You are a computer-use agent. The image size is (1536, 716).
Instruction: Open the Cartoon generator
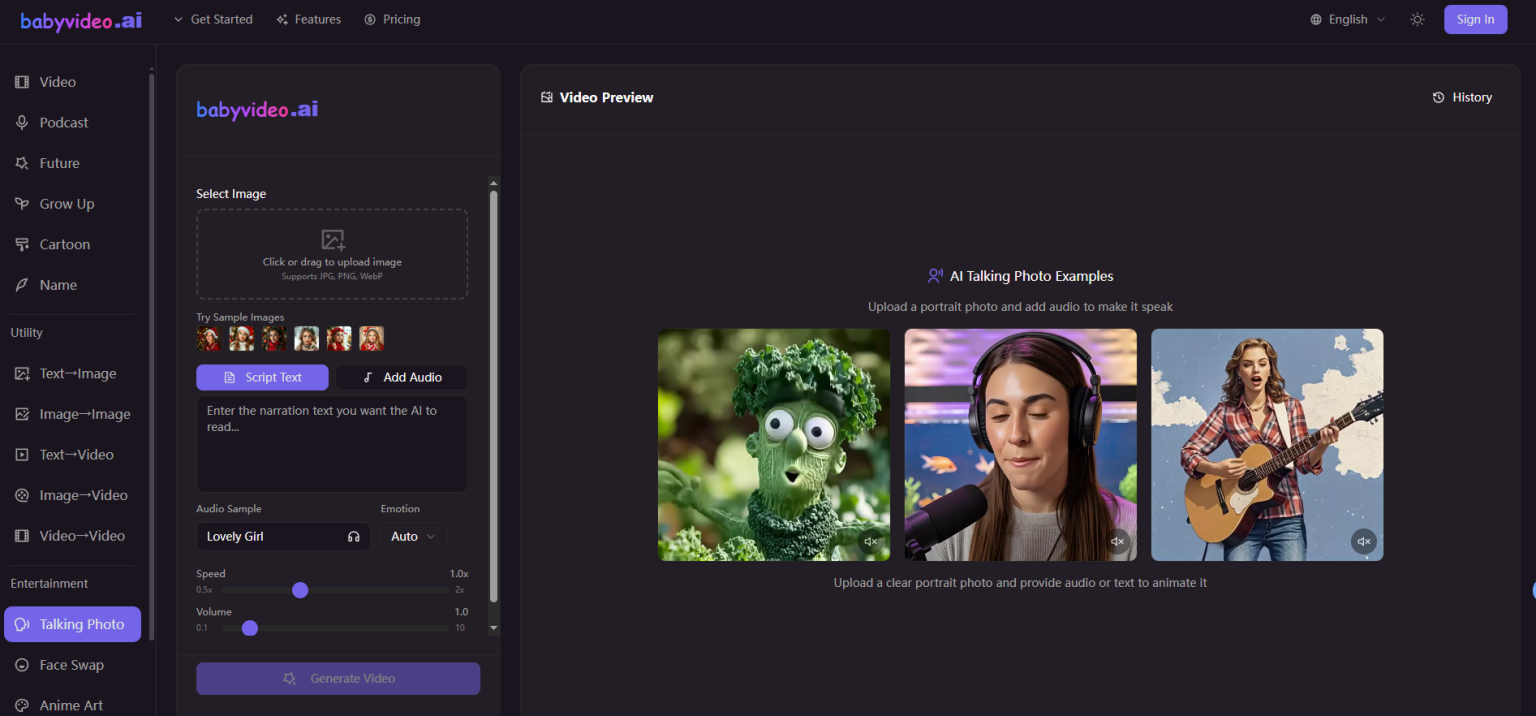(62, 244)
